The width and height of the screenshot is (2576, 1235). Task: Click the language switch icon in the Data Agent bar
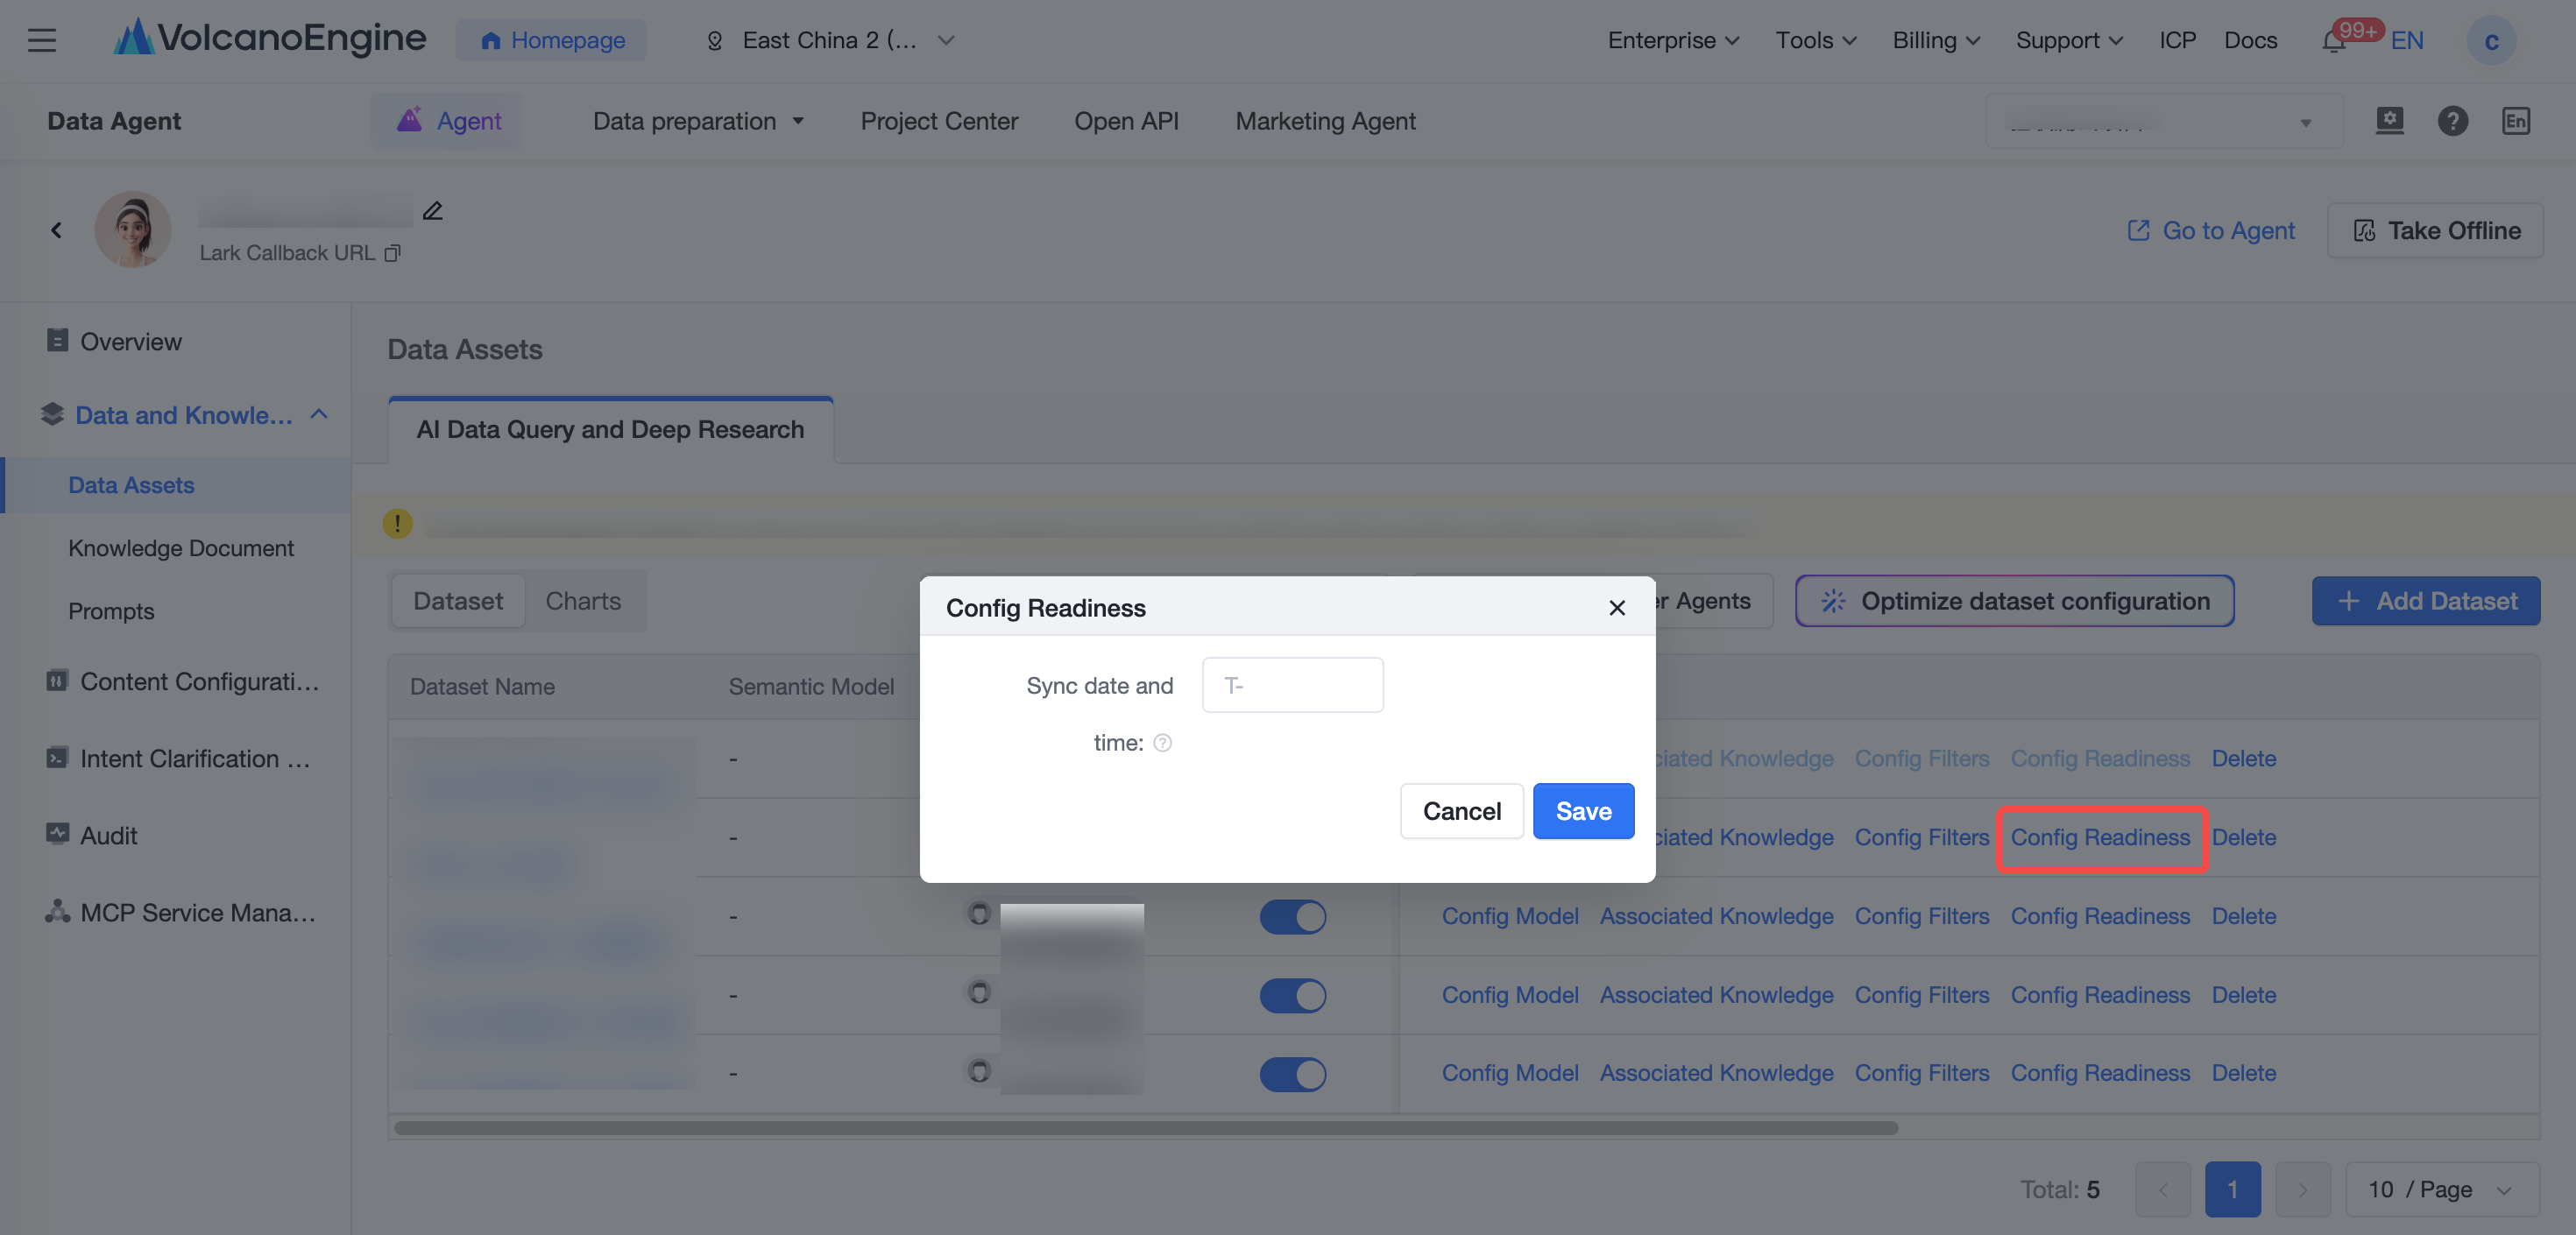coord(2515,121)
